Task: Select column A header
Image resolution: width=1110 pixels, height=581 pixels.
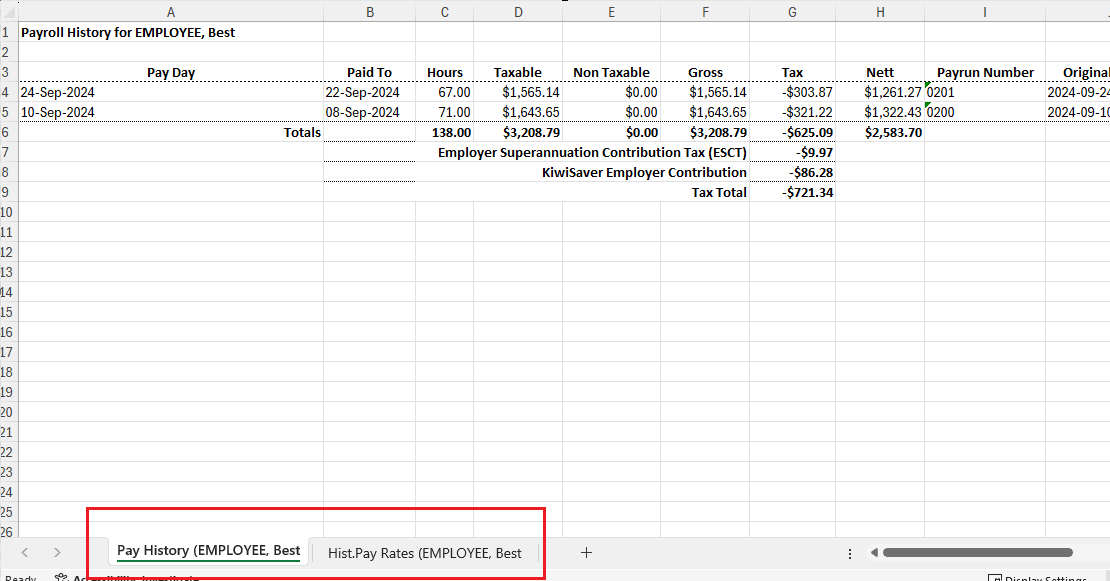Action: pyautogui.click(x=171, y=12)
